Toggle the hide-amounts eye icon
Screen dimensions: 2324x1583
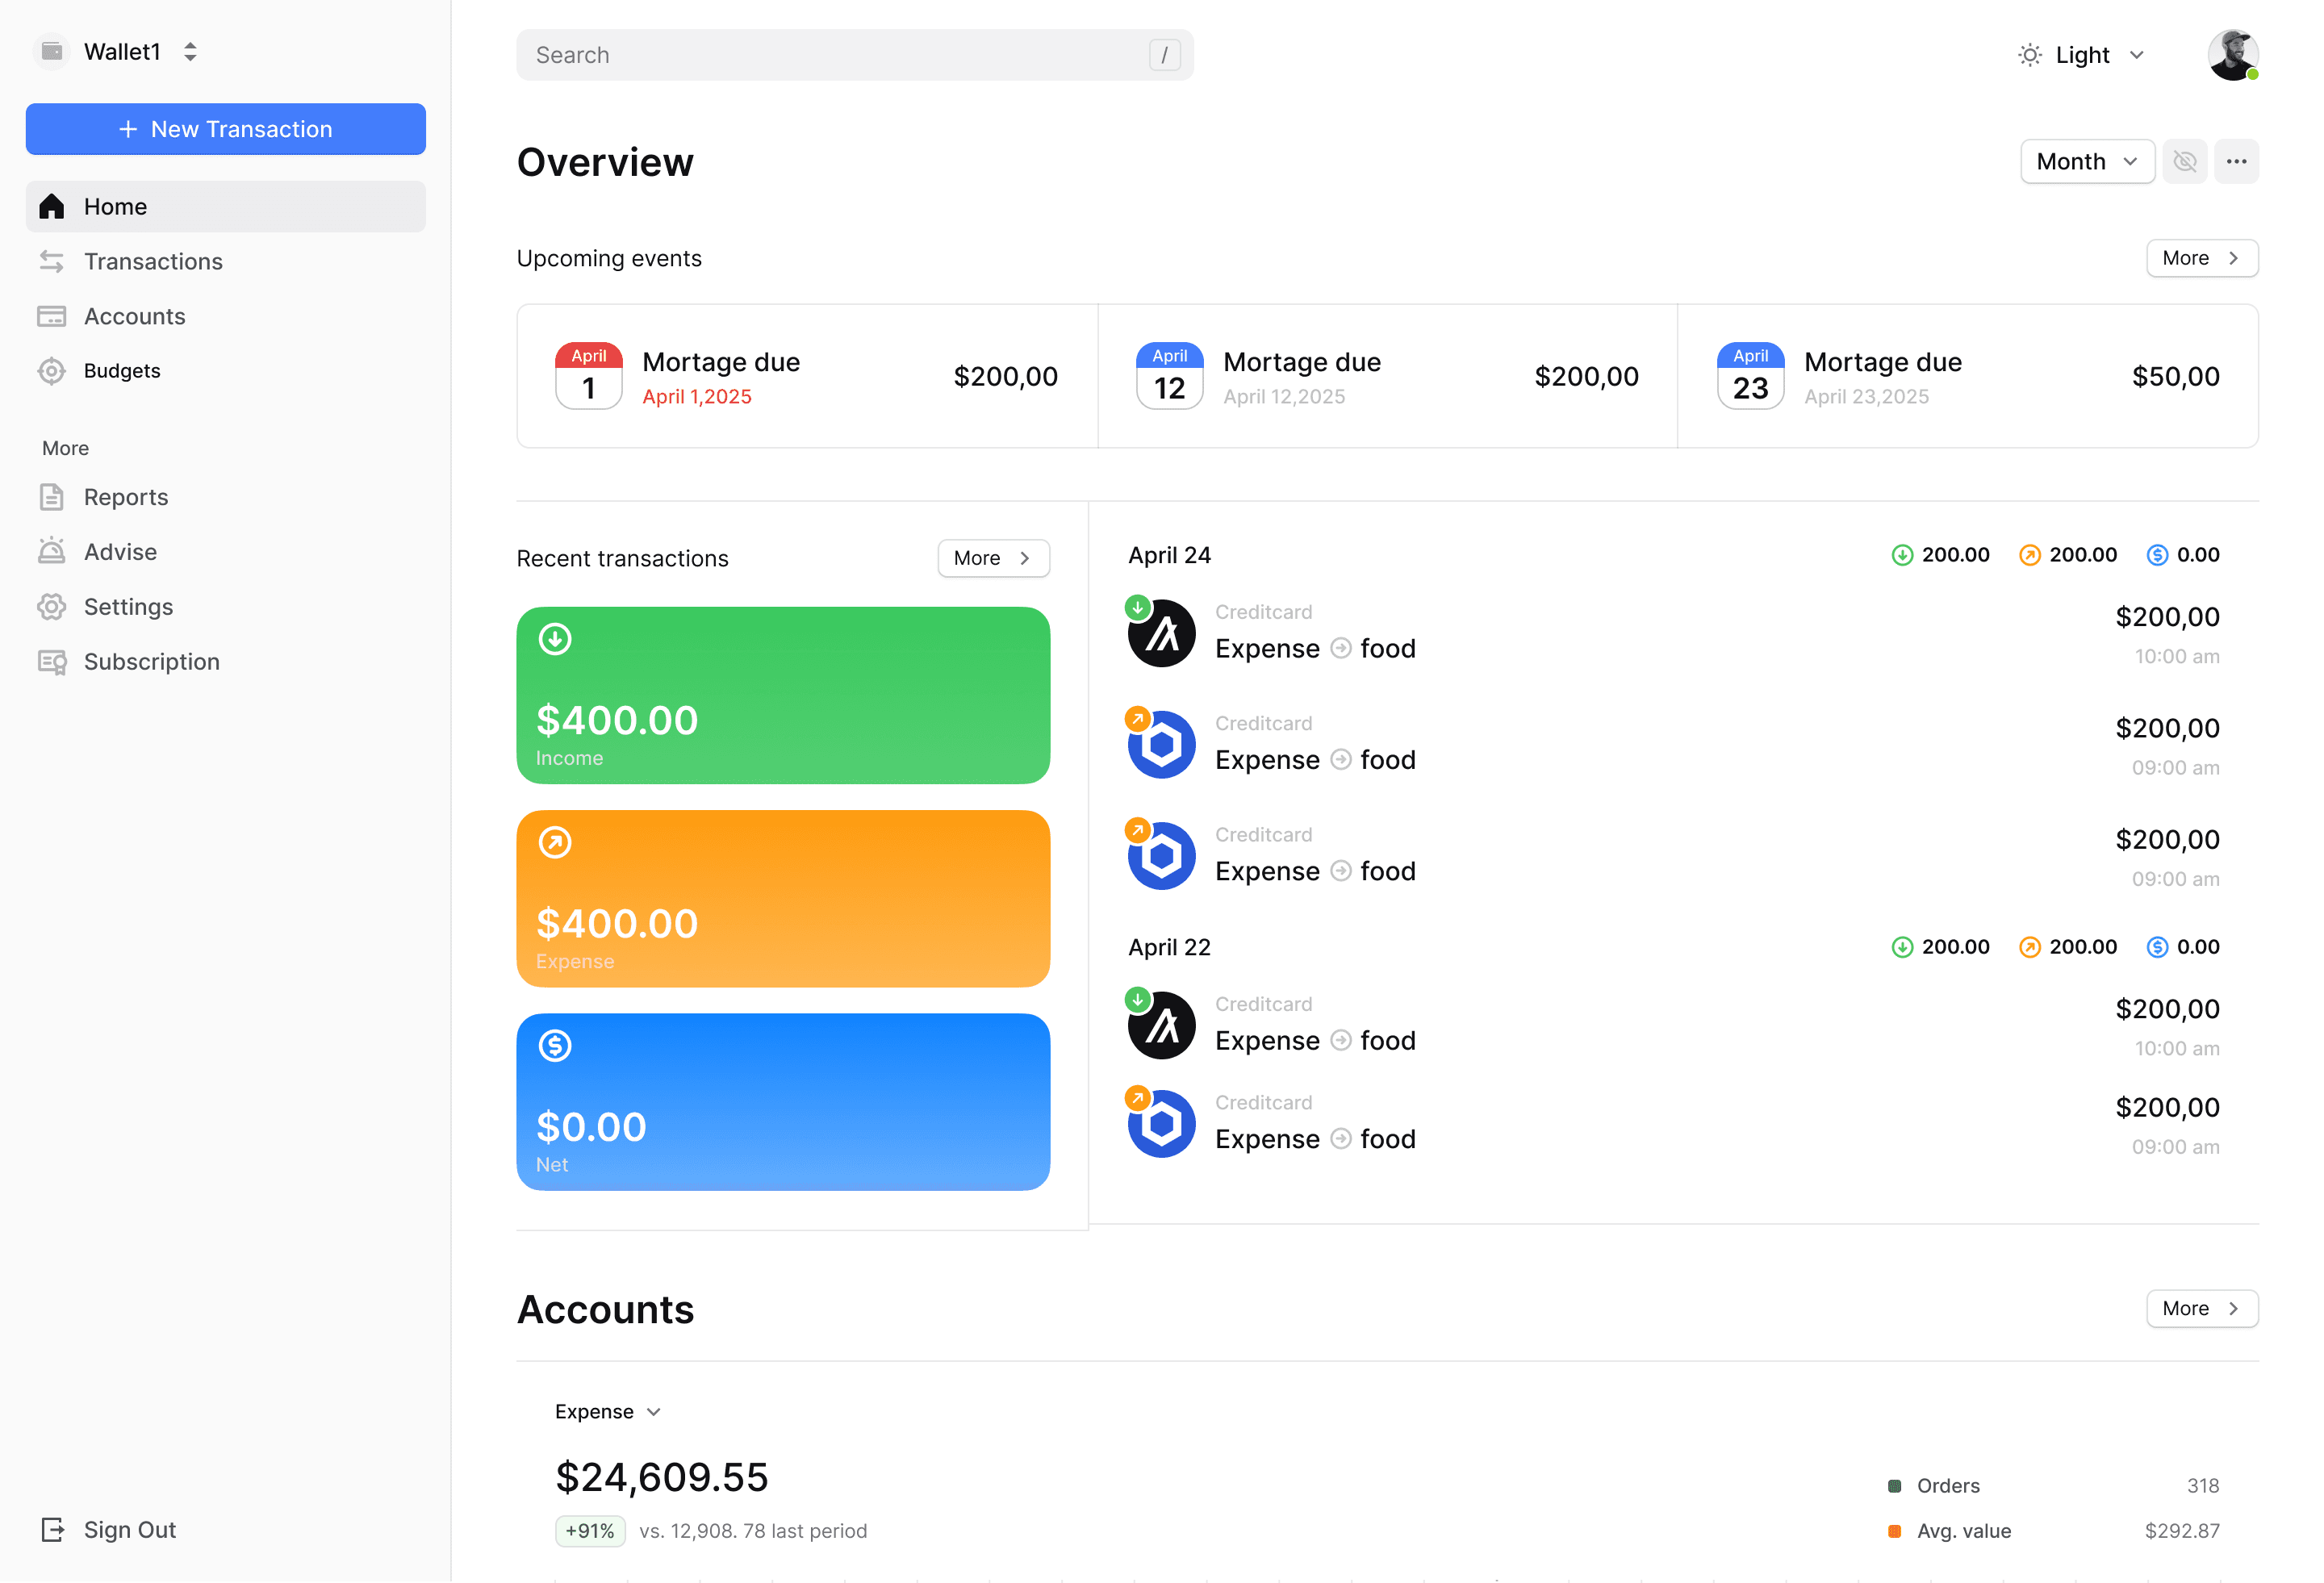click(x=2184, y=162)
